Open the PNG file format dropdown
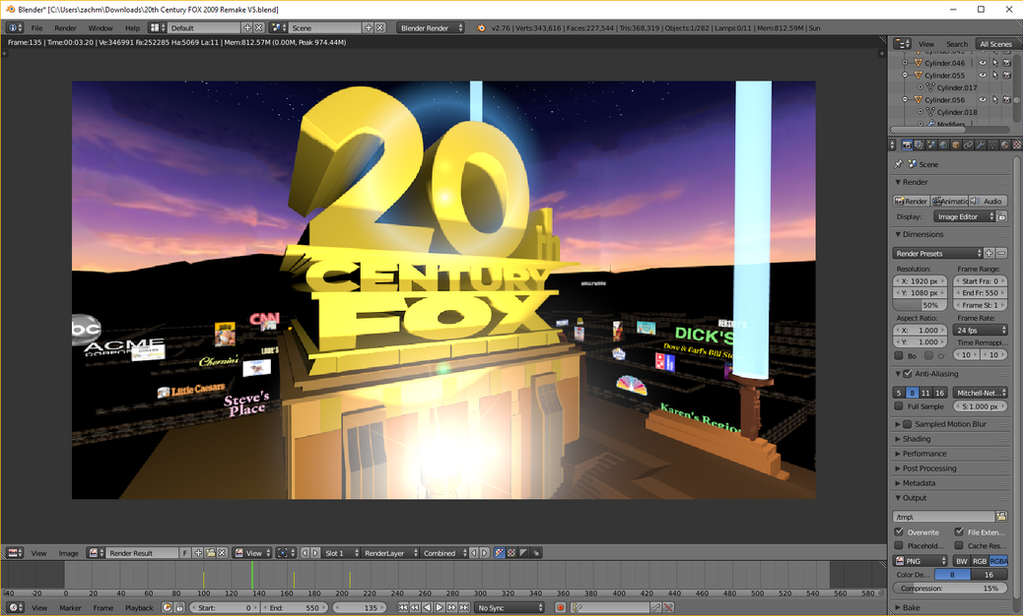This screenshot has height=616, width=1023. (x=920, y=561)
